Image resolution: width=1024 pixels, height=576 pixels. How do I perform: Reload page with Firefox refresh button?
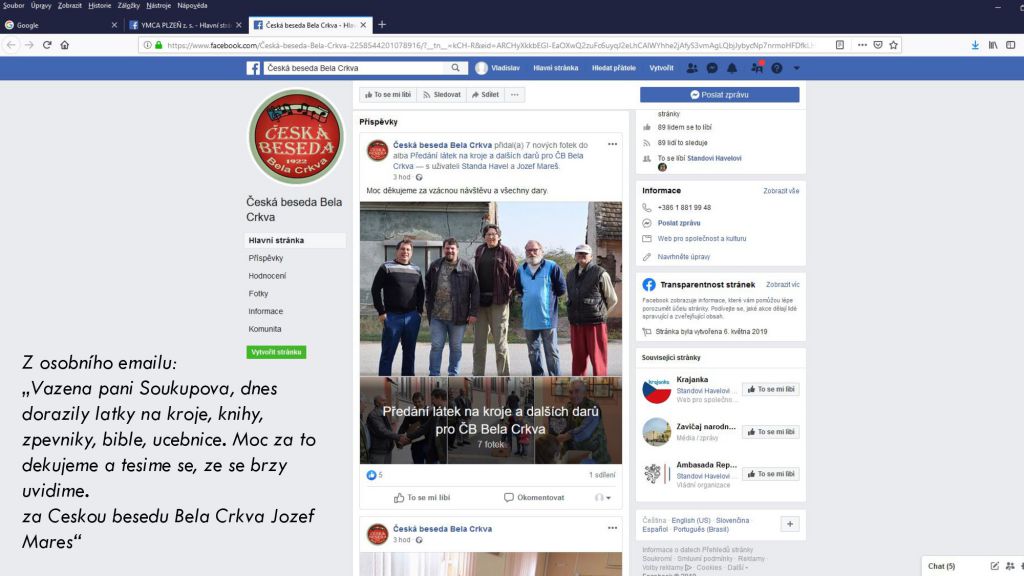(46, 45)
